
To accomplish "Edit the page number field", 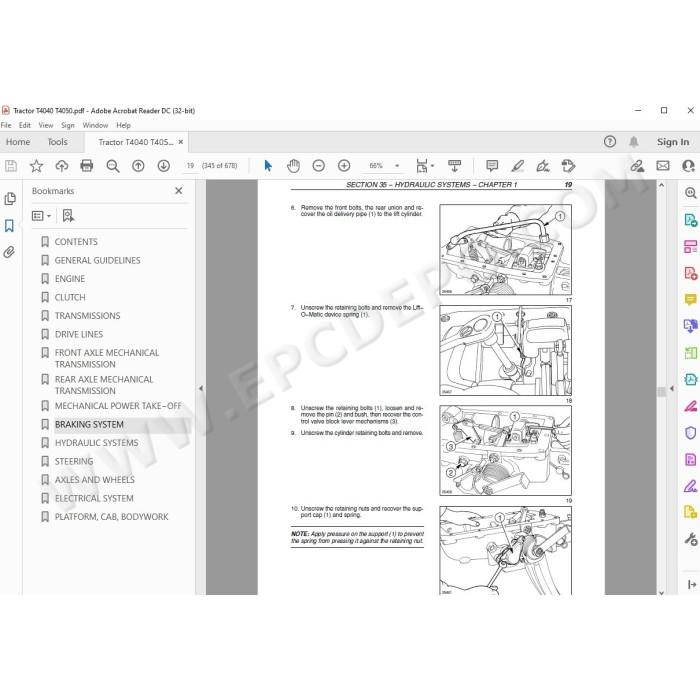I will pos(190,166).
